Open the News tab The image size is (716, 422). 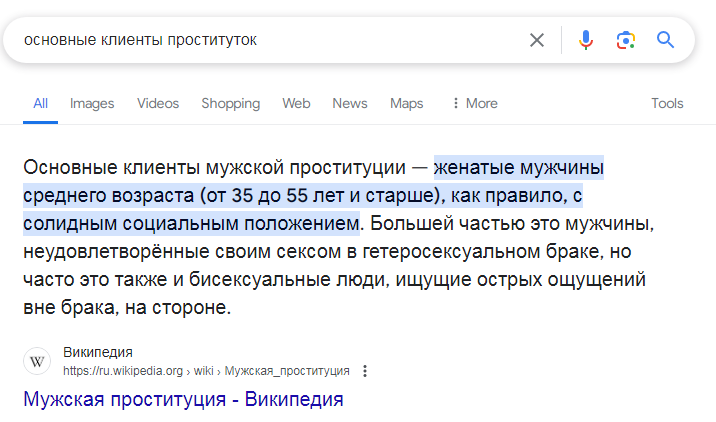(x=350, y=103)
